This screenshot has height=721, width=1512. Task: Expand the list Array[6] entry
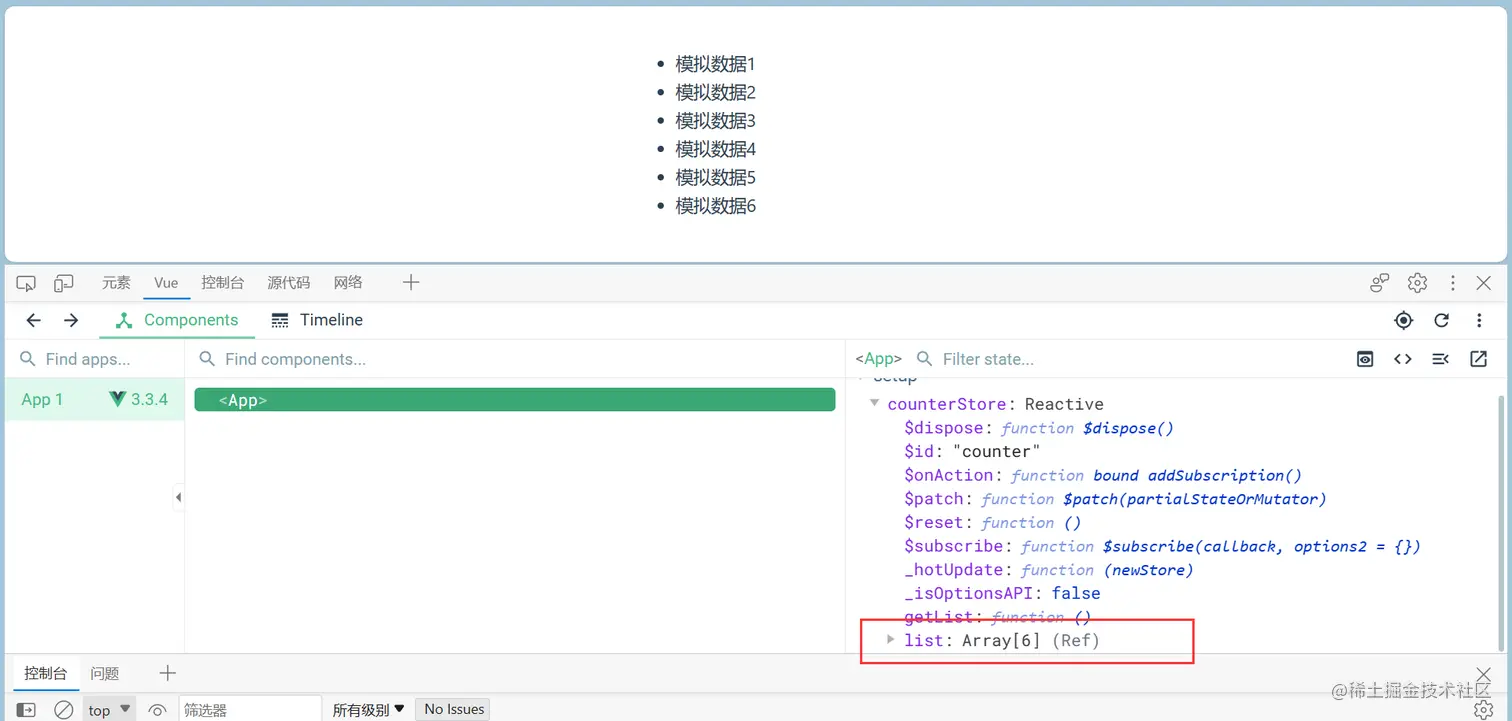pyautogui.click(x=891, y=640)
